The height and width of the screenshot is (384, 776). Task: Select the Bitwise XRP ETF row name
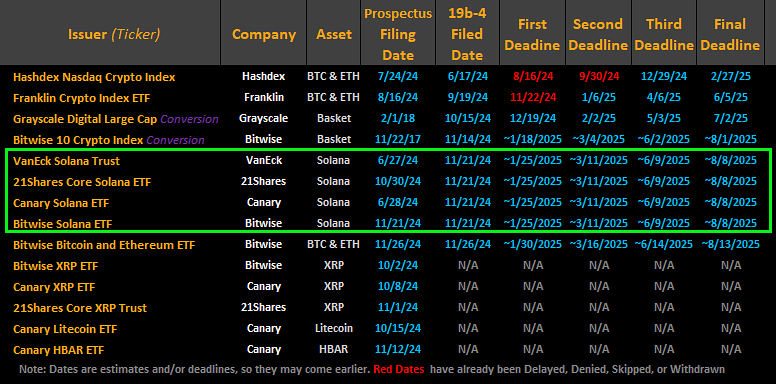click(55, 266)
